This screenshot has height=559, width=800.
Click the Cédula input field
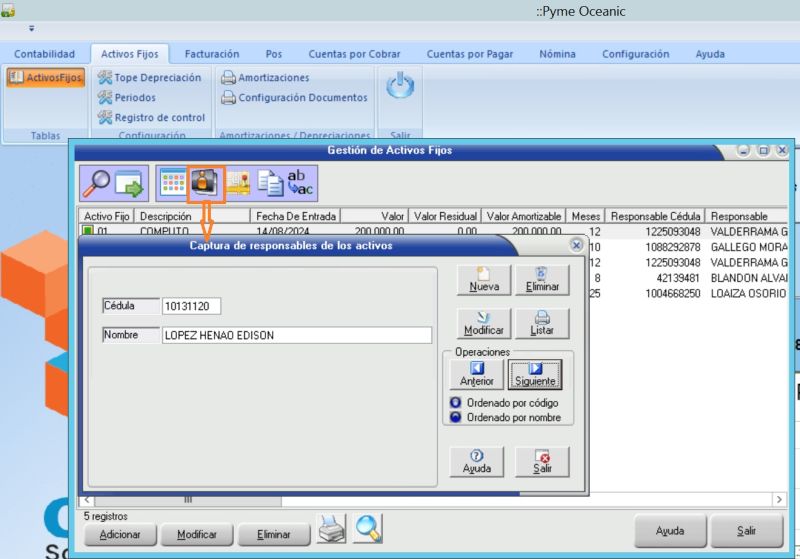(x=192, y=306)
